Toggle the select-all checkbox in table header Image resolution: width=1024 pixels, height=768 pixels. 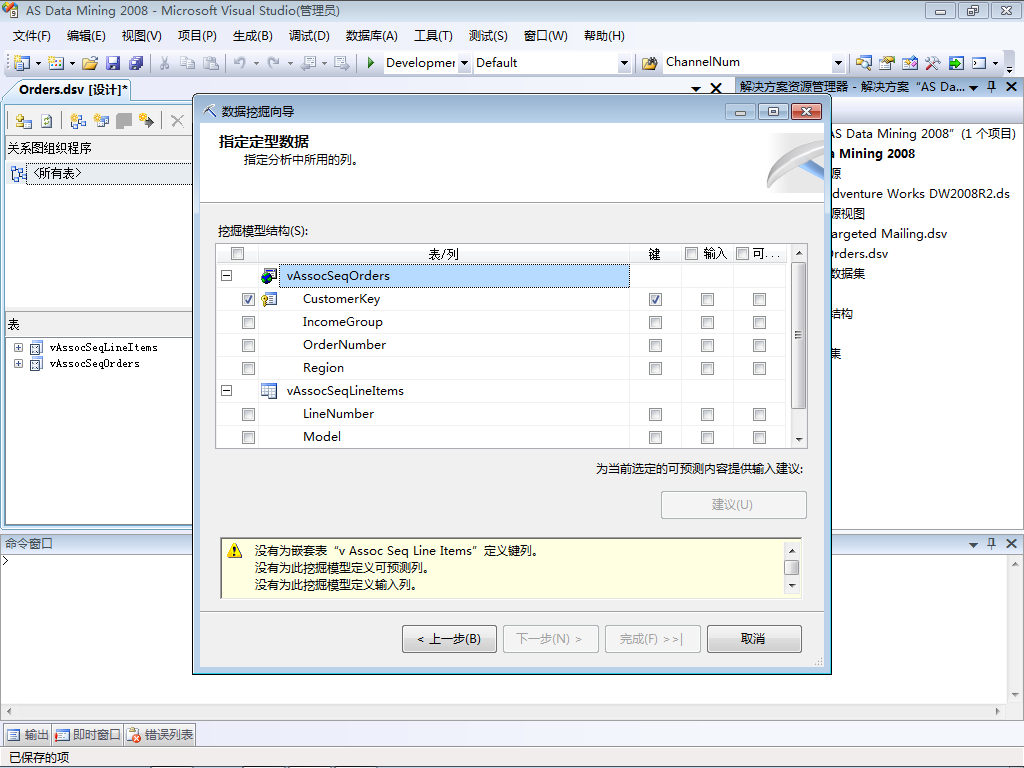(x=237, y=253)
